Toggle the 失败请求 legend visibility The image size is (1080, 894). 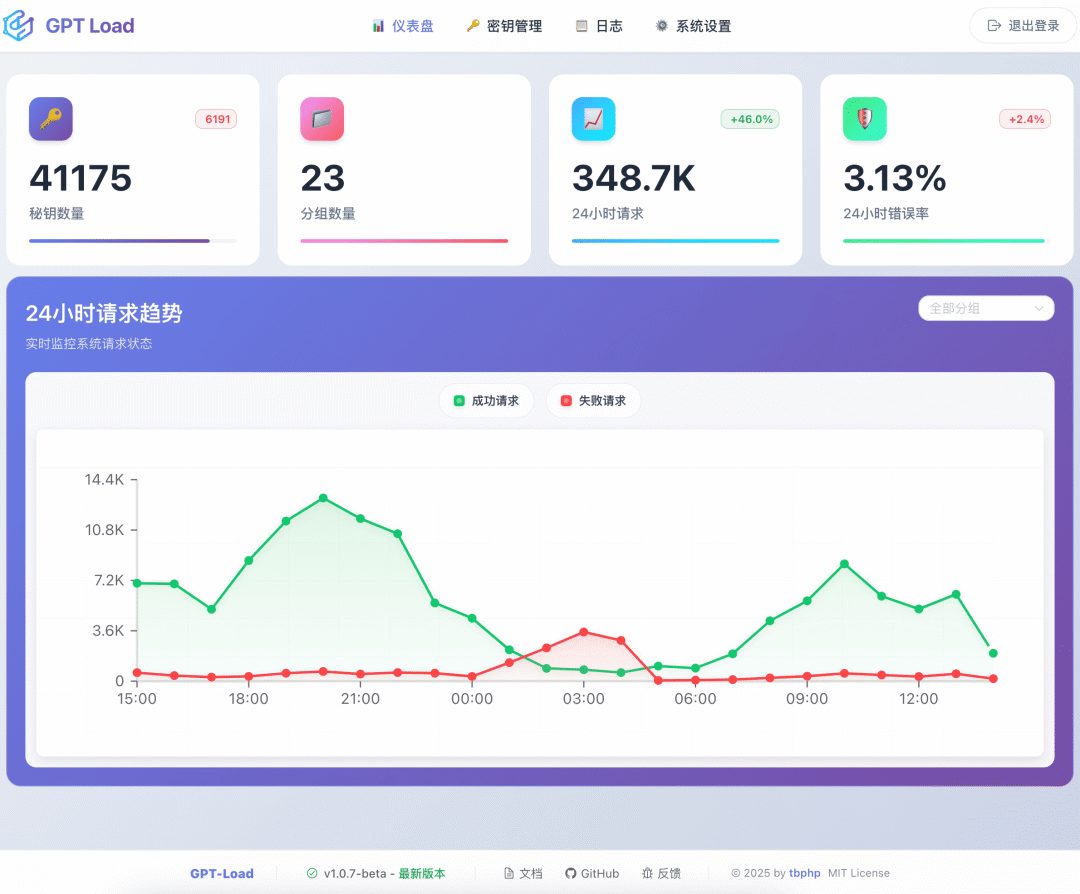[x=593, y=400]
